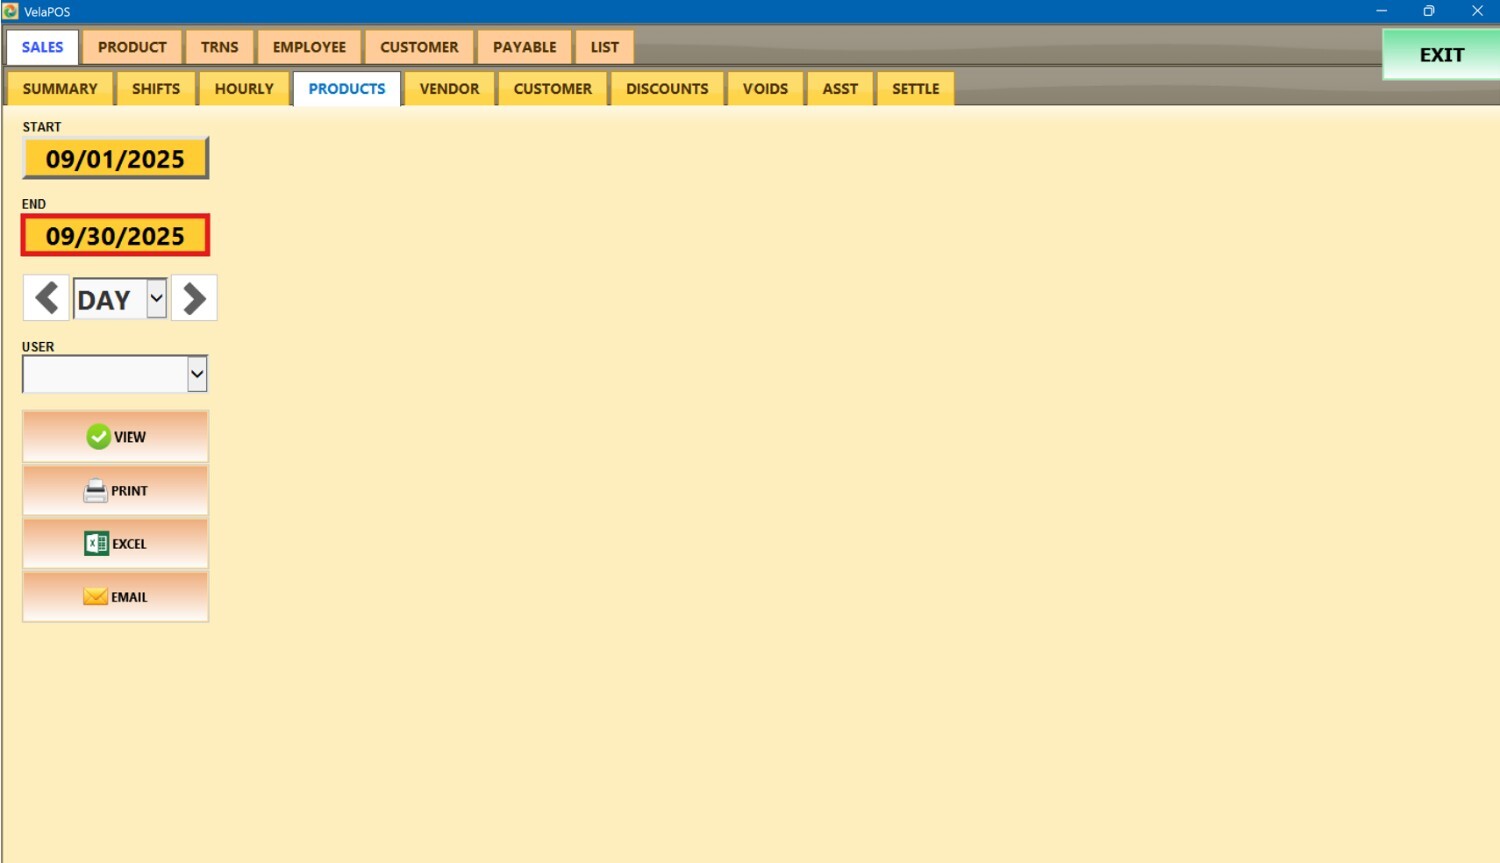Switch to the EMPLOYEE main tab
The image size is (1500, 863).
pyautogui.click(x=309, y=47)
